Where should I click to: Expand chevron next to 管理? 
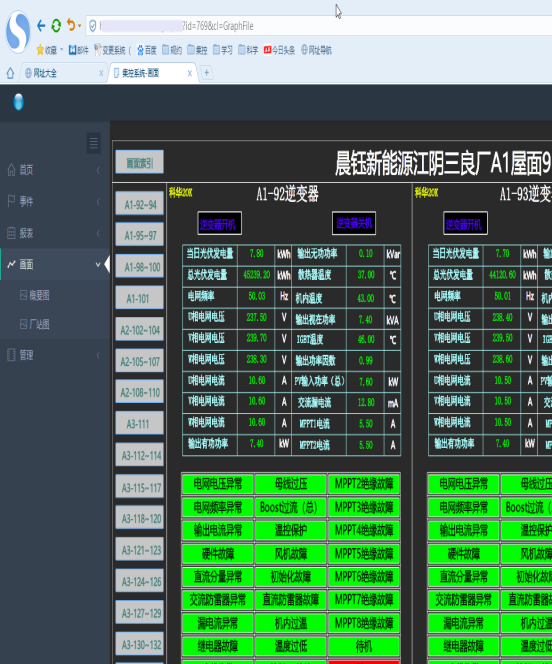(98, 355)
